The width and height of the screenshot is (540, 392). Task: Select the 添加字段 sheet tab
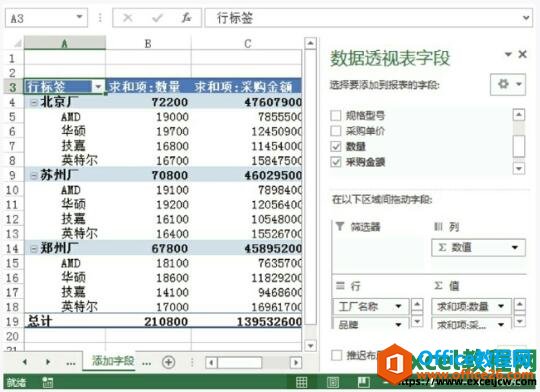(113, 361)
